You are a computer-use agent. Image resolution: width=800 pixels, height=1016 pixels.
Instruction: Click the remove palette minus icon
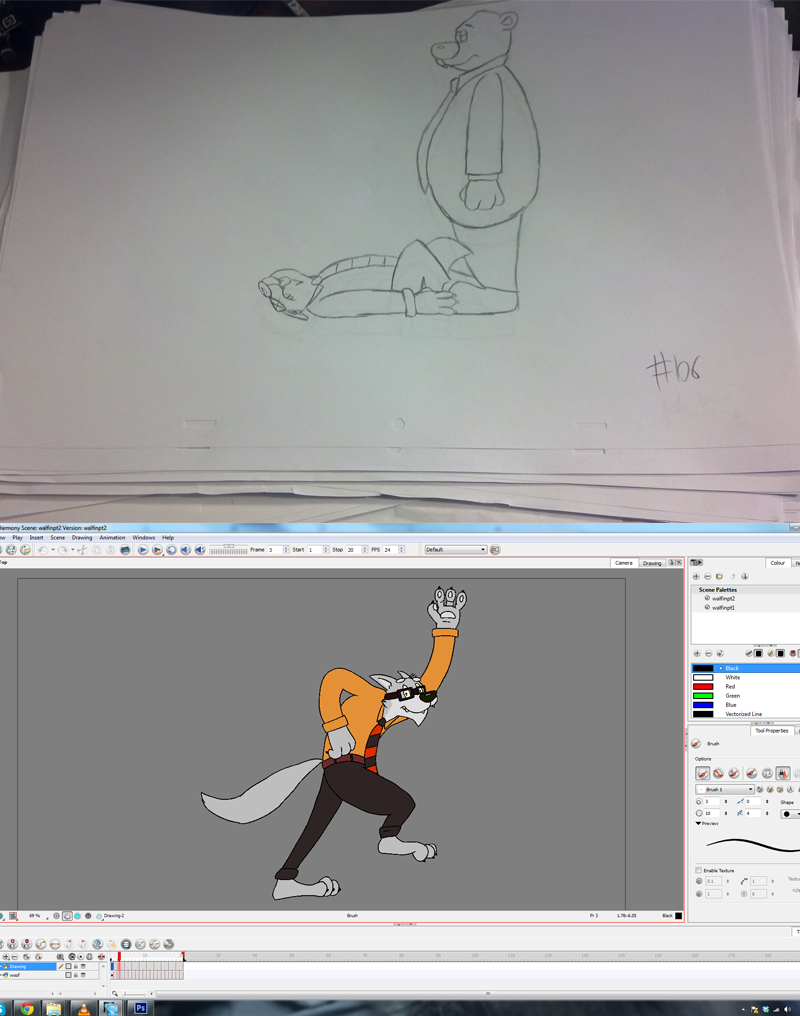[707, 576]
